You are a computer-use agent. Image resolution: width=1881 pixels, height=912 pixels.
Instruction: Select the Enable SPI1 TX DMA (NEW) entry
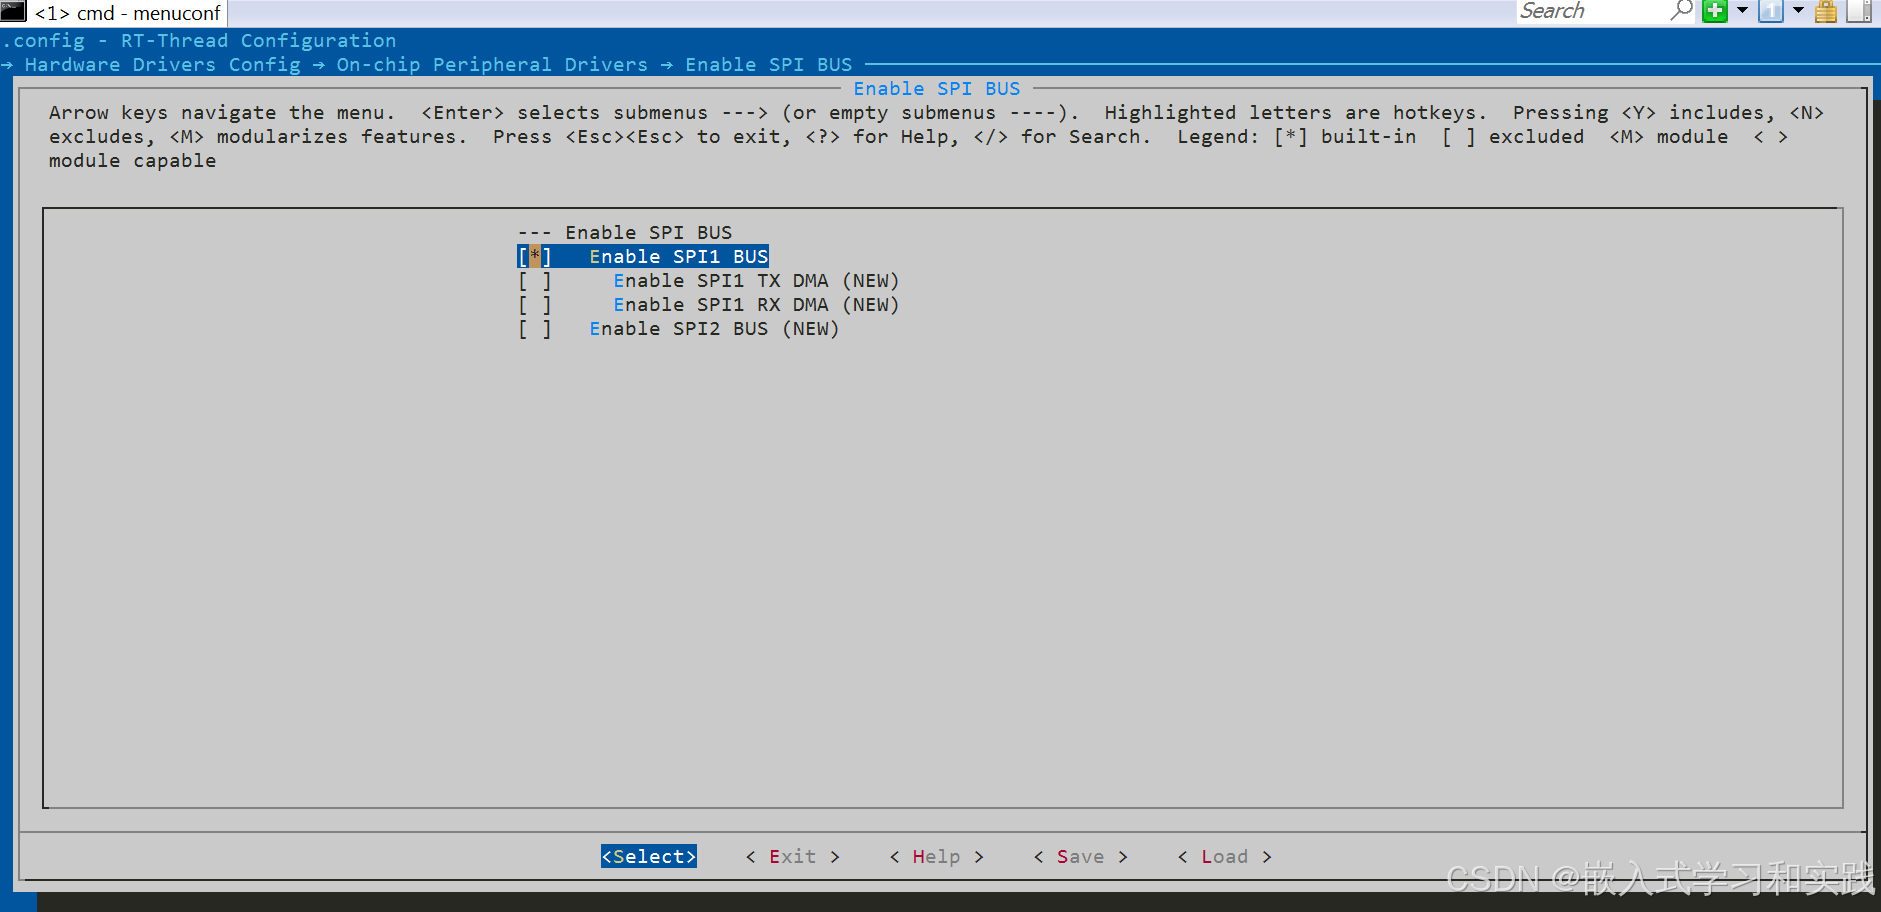(x=756, y=281)
